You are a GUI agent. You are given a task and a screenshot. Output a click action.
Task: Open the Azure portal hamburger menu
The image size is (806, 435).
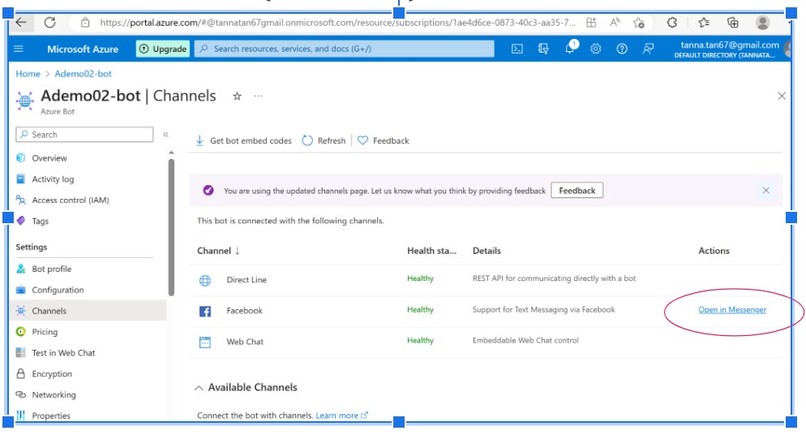[x=19, y=49]
